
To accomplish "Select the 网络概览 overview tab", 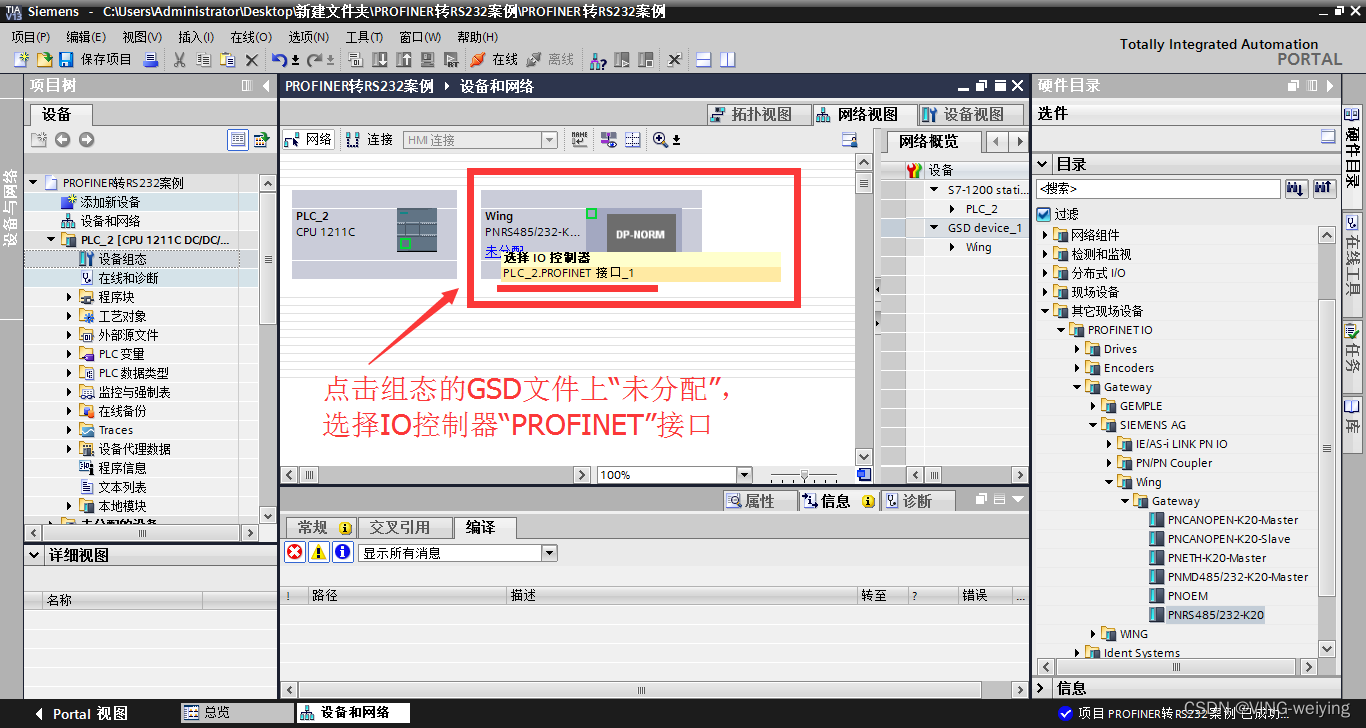I will [x=928, y=141].
